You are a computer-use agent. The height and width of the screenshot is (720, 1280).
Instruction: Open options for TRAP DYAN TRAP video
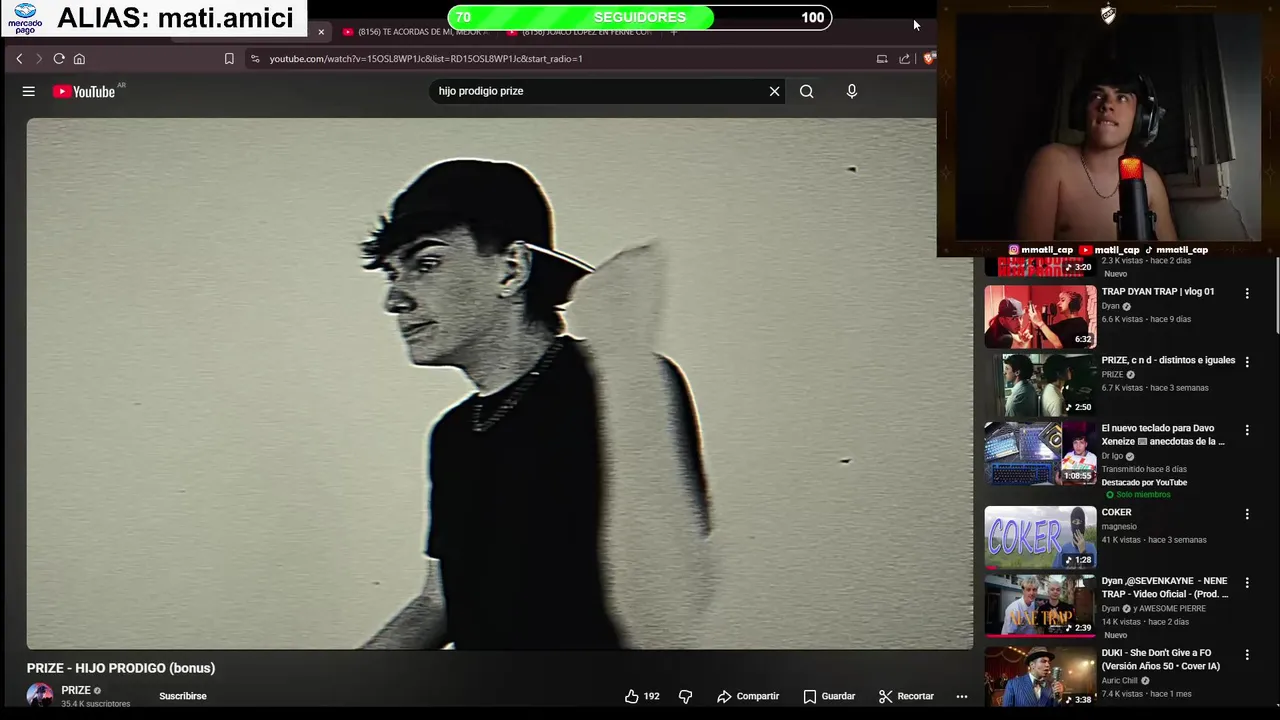pyautogui.click(x=1247, y=293)
